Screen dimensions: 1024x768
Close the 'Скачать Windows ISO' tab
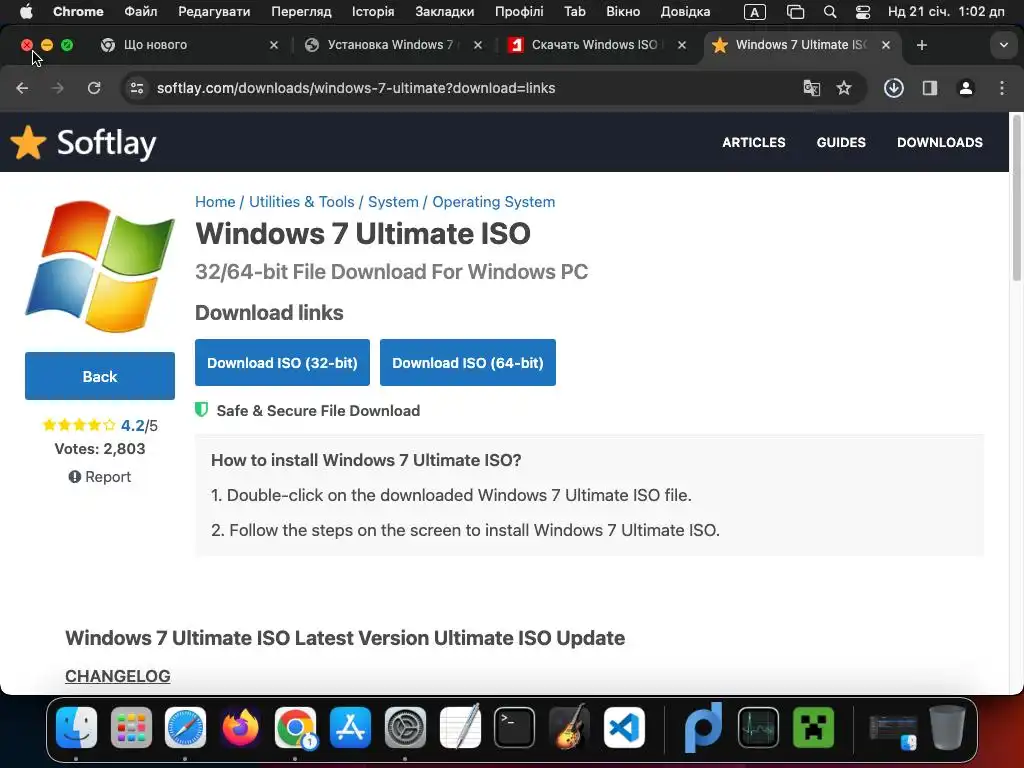[682, 45]
